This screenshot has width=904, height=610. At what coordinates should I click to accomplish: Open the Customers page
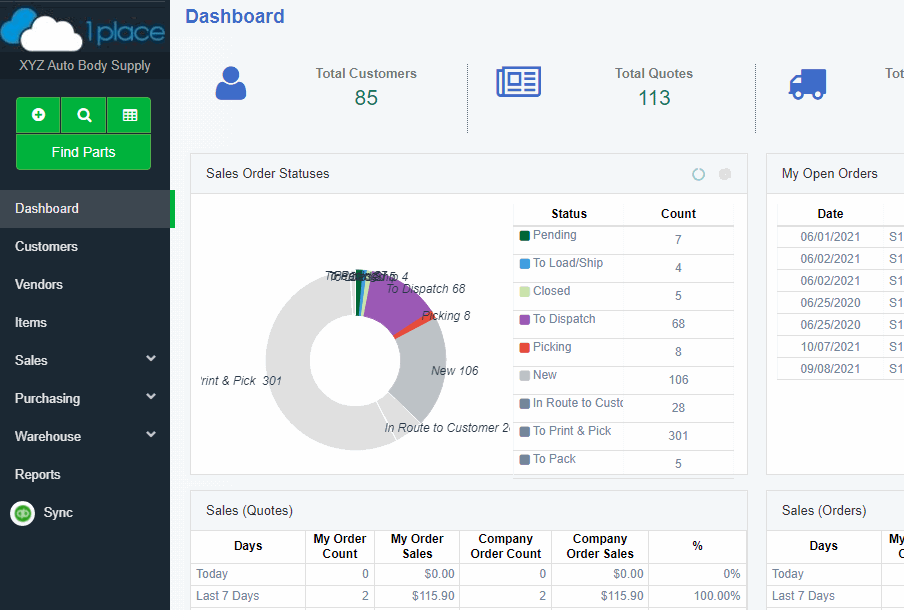pyautogui.click(x=46, y=246)
